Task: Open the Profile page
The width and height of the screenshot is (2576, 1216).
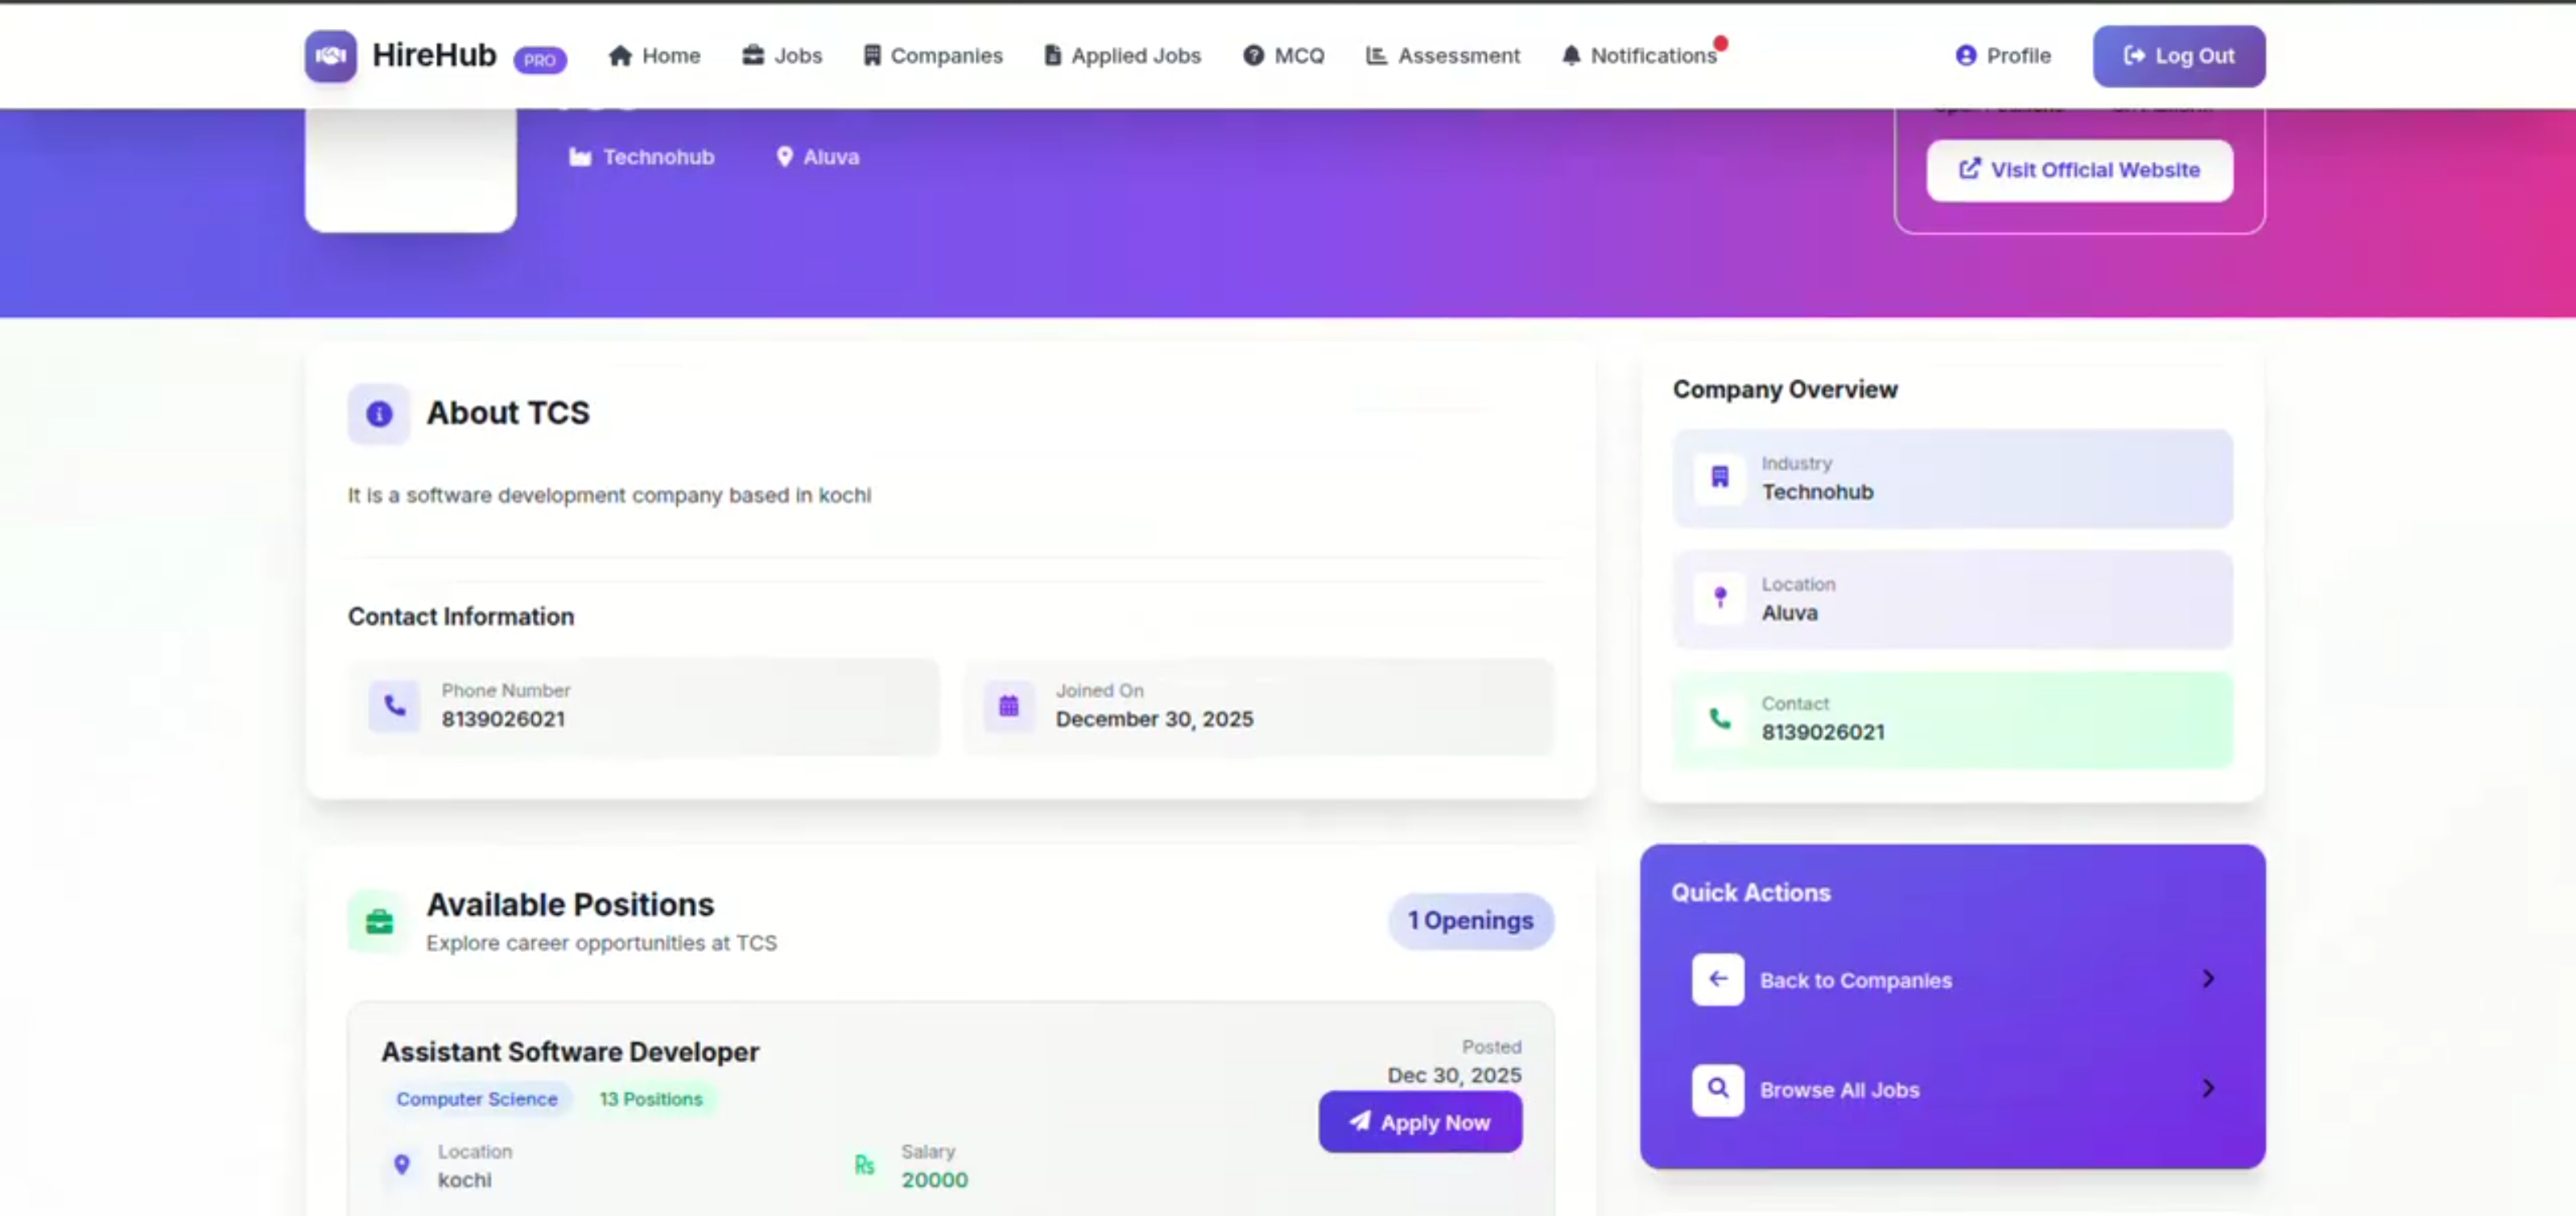Action: (2003, 56)
